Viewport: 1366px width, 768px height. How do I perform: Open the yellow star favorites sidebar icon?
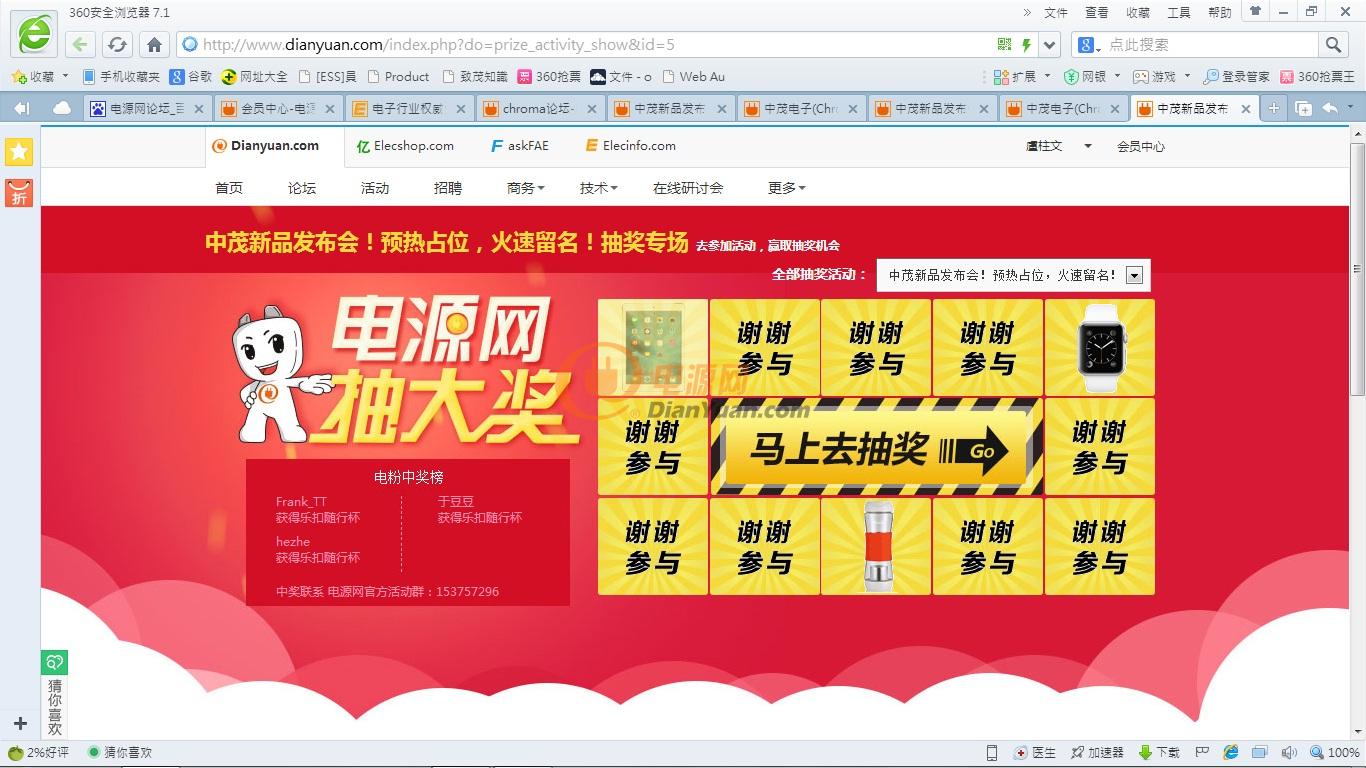(19, 151)
